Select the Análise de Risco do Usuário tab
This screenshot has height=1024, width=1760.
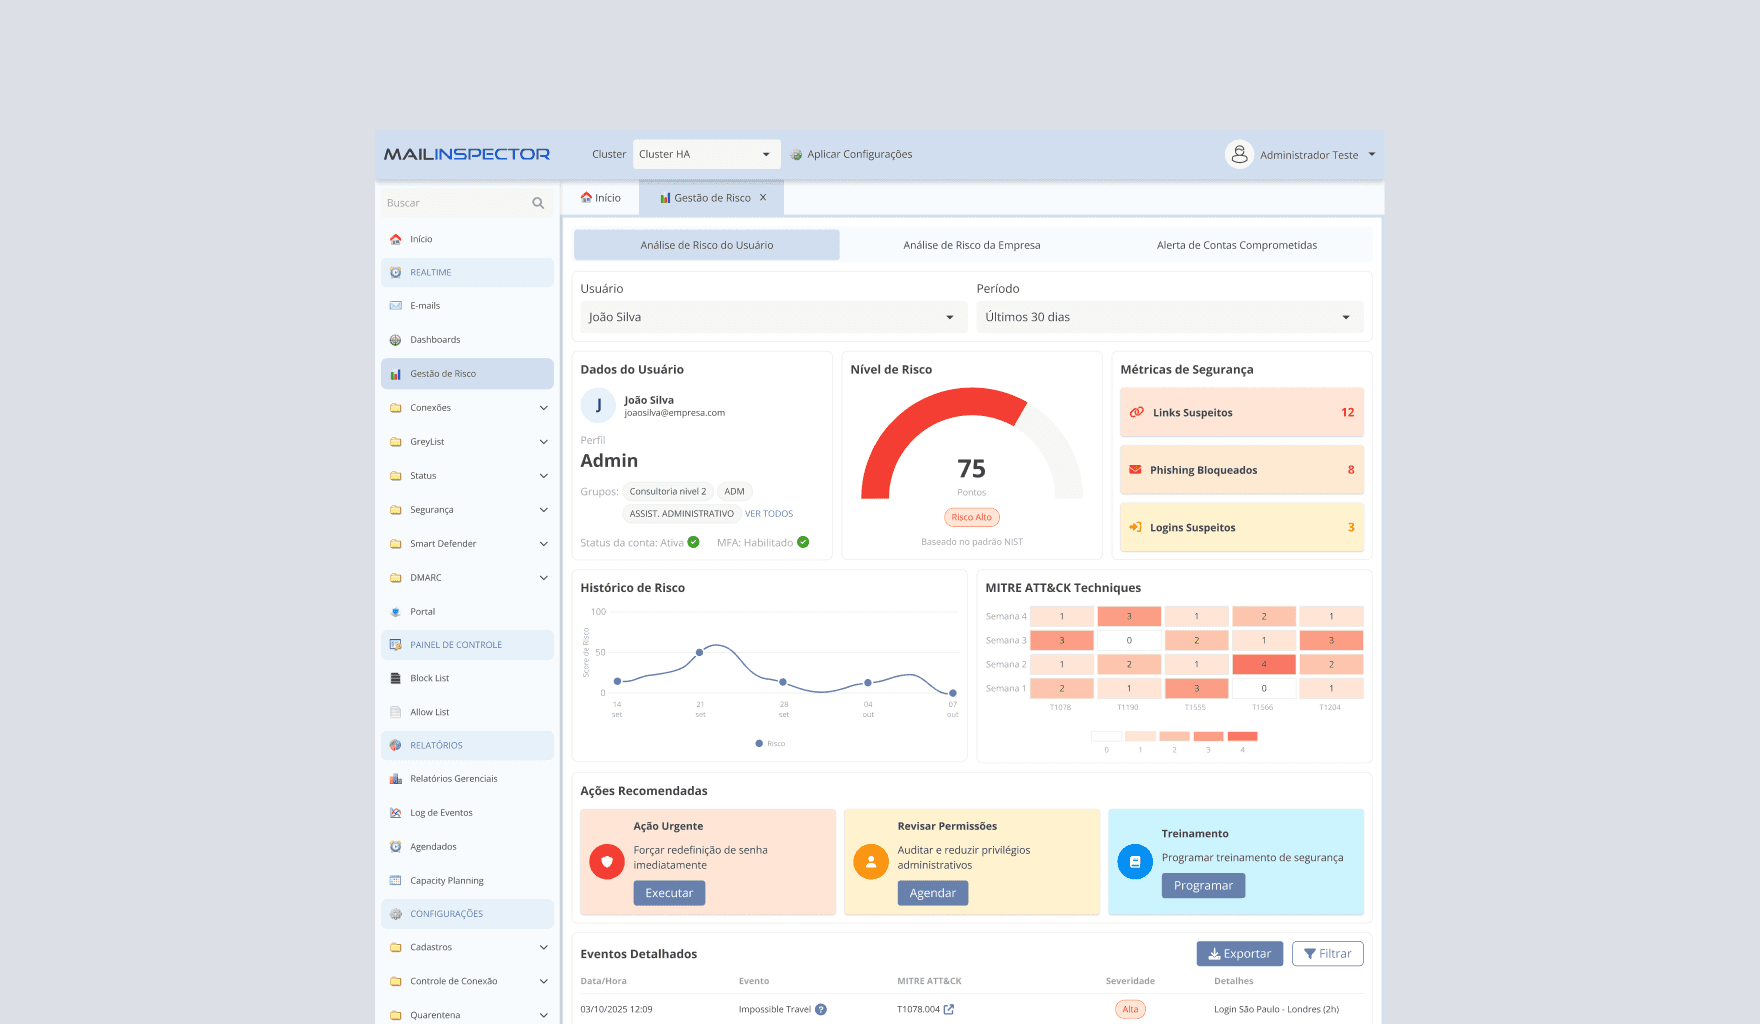[707, 245]
